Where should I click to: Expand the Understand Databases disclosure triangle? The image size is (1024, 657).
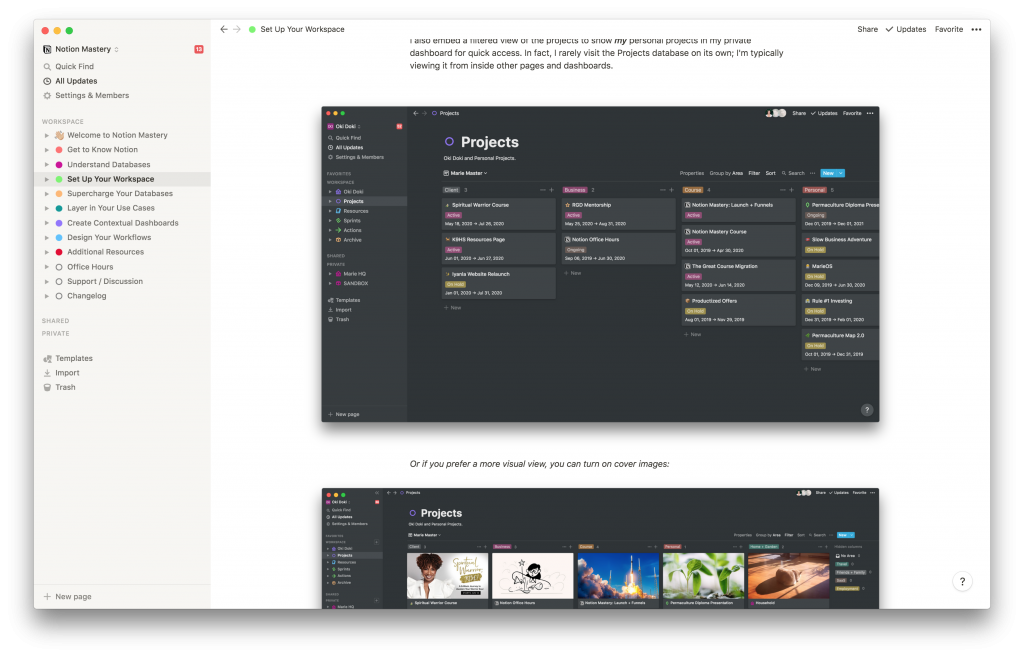click(x=46, y=165)
